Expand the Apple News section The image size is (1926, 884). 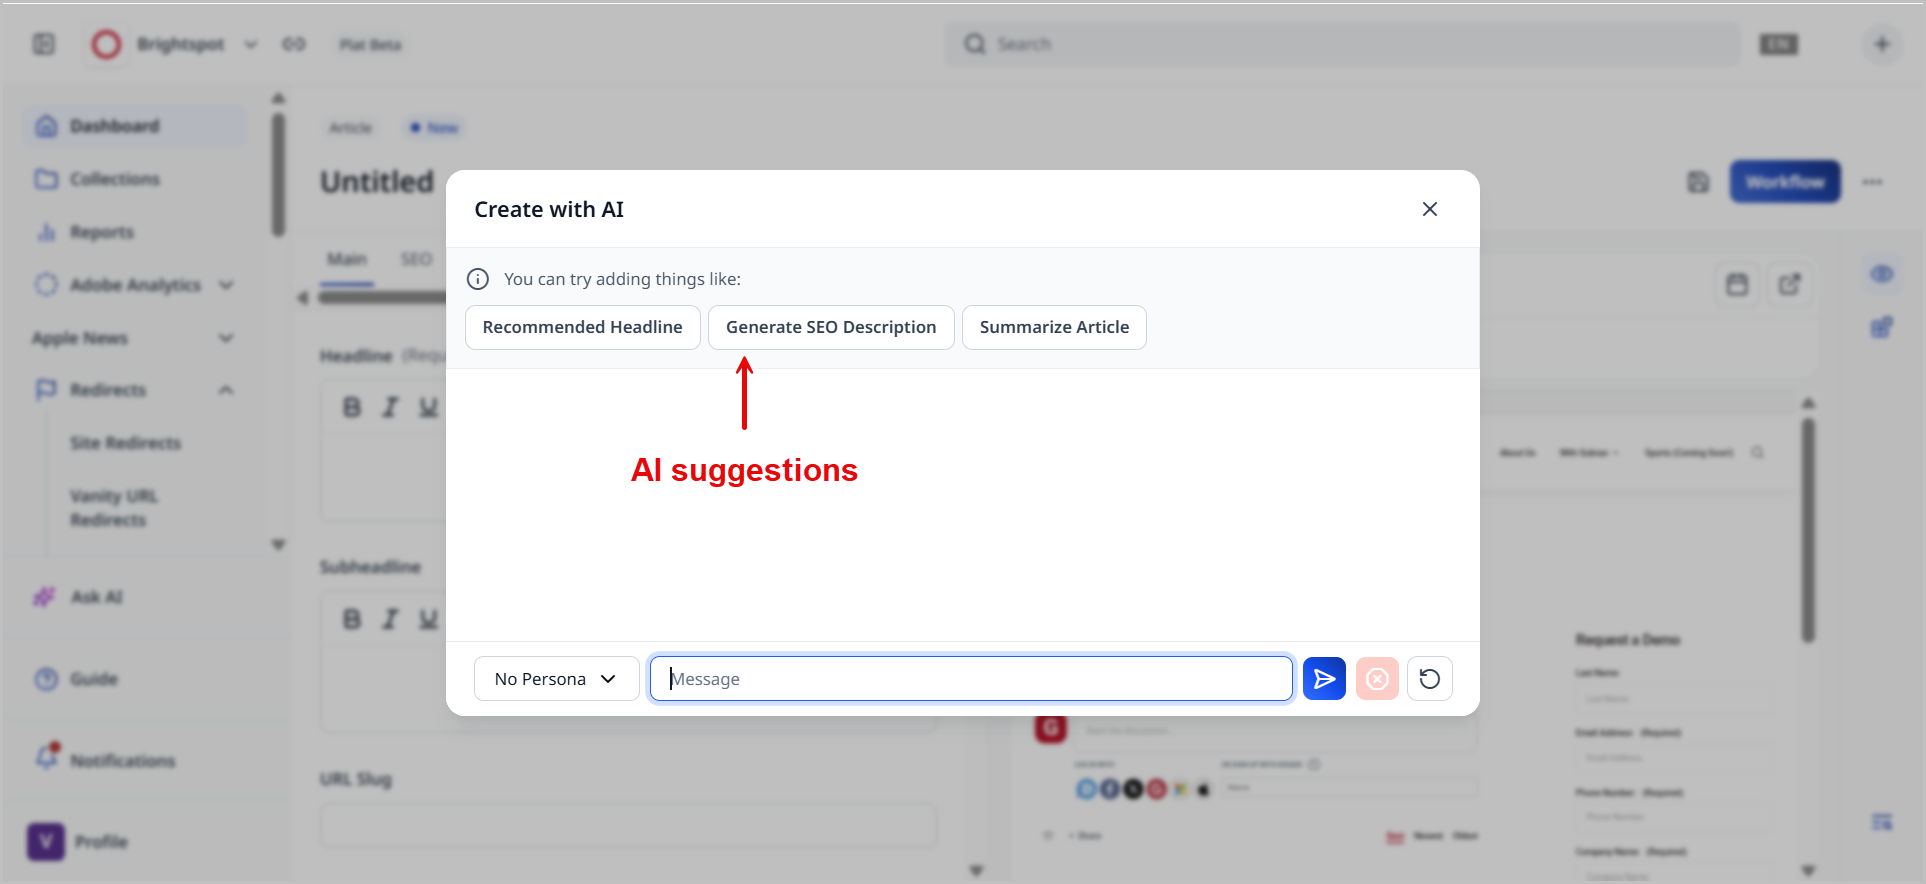(x=226, y=338)
